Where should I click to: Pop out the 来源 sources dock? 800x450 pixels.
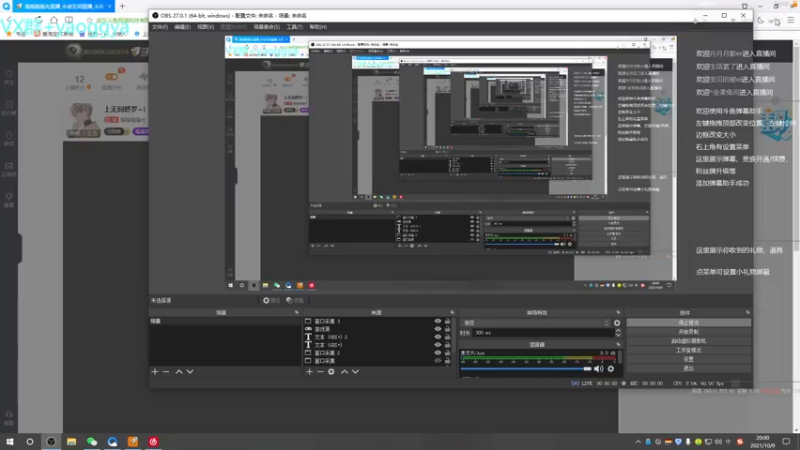452,312
